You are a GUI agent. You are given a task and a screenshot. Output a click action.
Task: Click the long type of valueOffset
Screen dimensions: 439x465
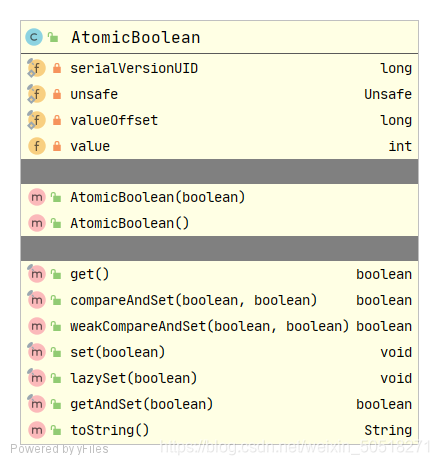coord(396,120)
